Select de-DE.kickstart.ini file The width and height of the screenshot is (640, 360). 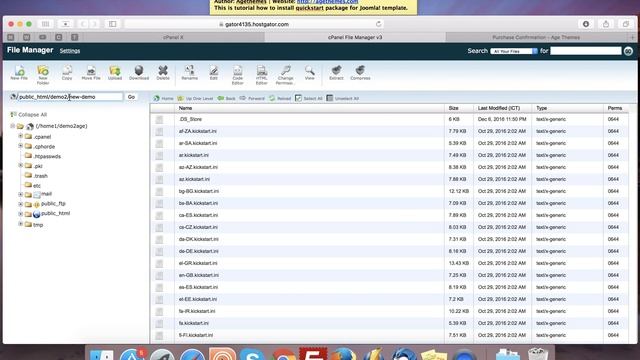198,251
